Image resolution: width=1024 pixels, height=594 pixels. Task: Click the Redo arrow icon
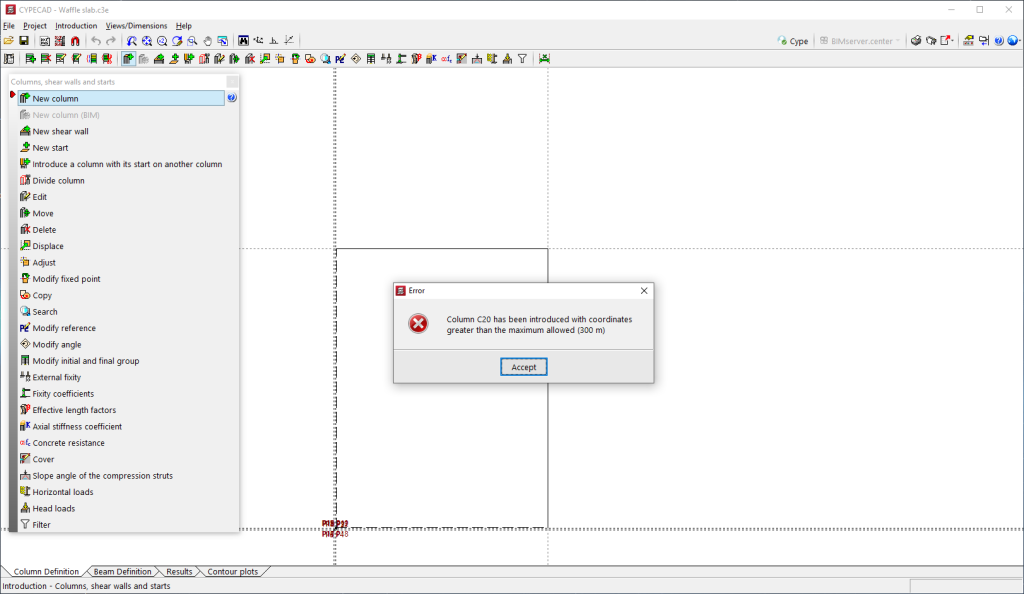tap(111, 41)
